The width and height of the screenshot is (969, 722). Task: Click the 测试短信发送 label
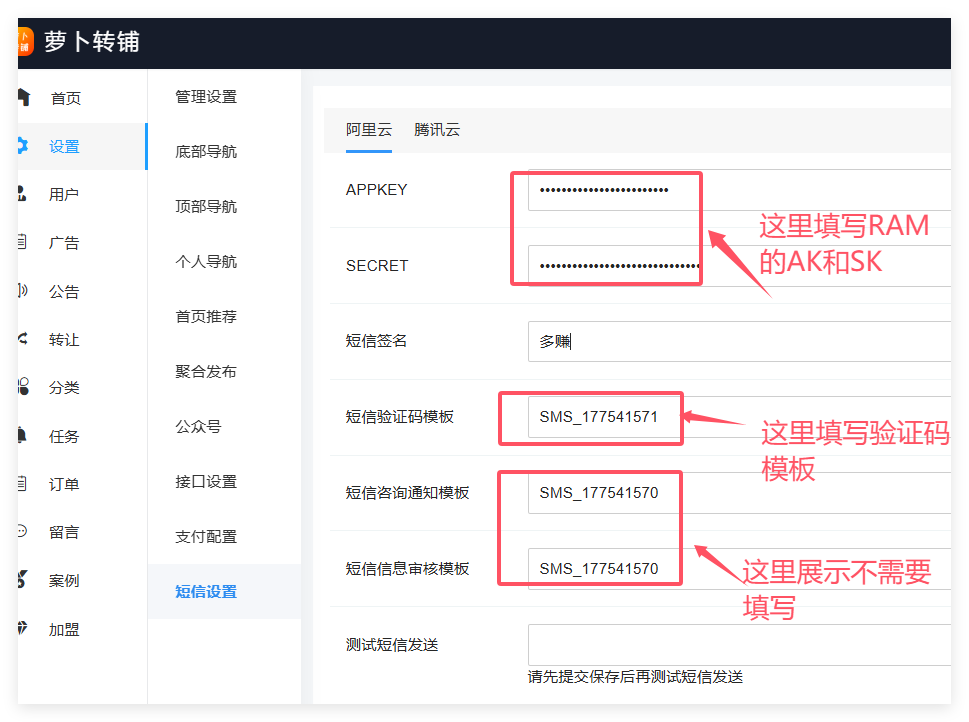tap(392, 645)
